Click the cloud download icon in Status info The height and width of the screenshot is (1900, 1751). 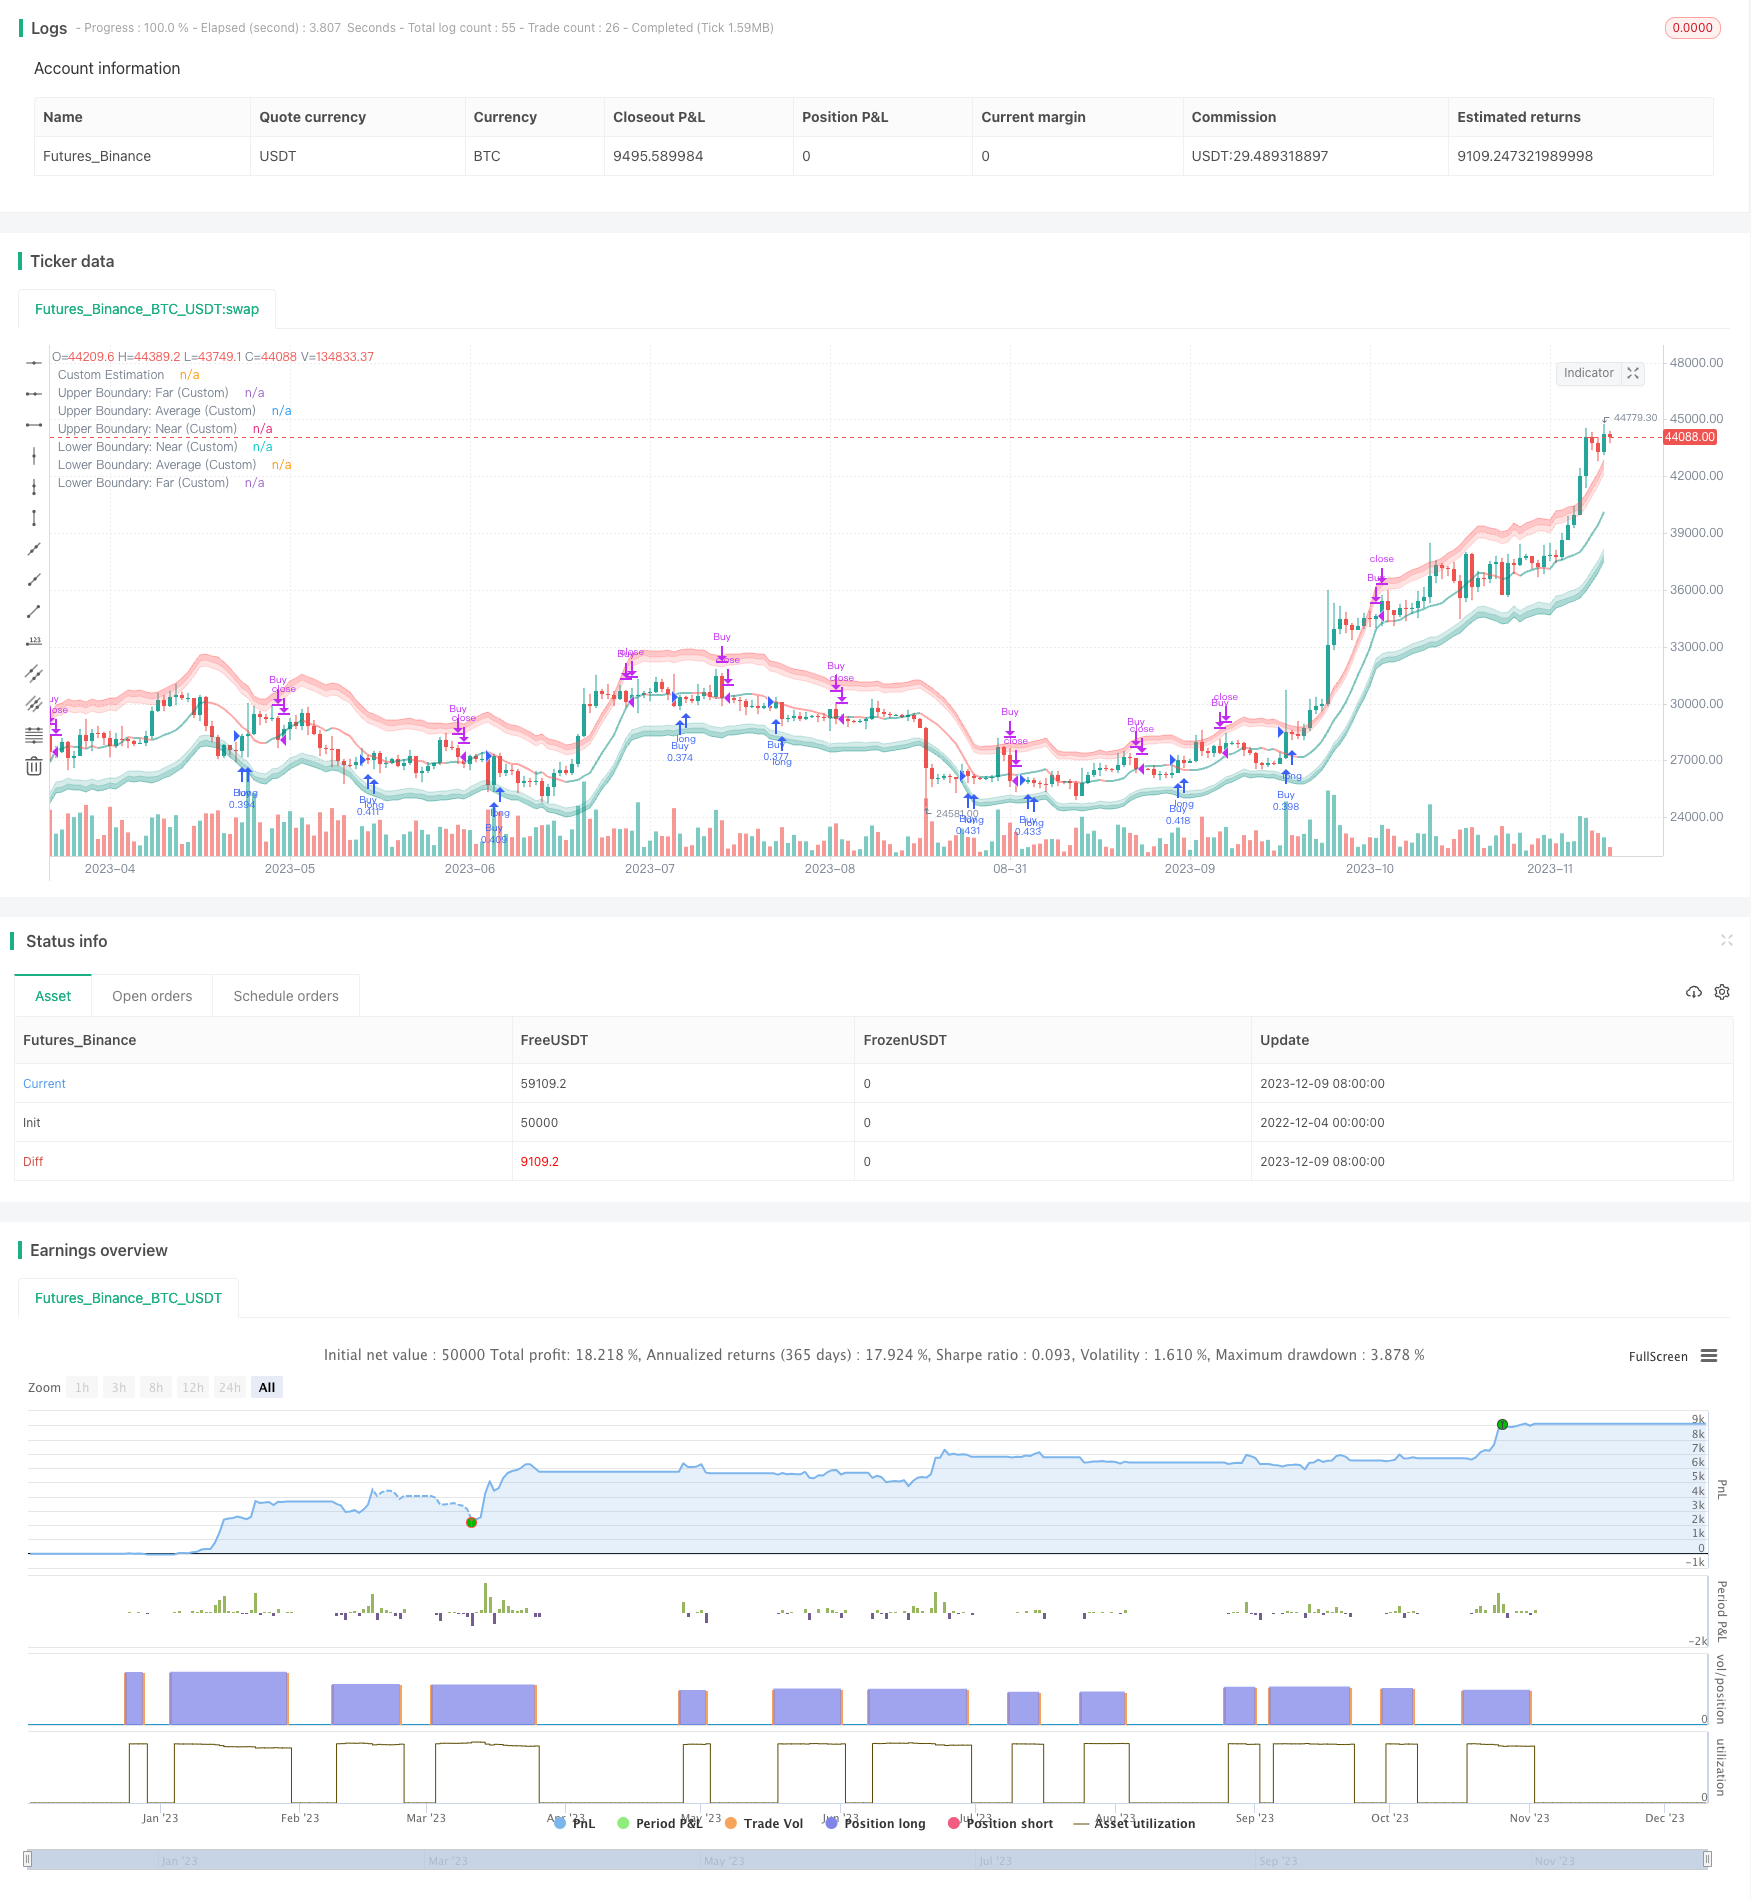coord(1693,992)
